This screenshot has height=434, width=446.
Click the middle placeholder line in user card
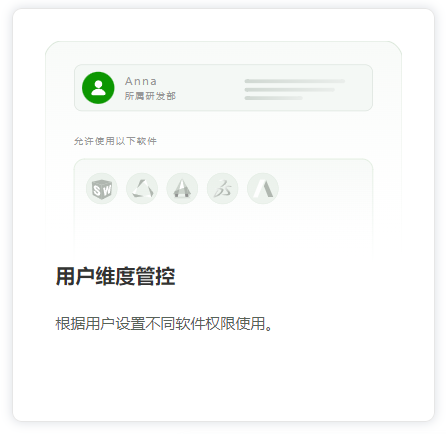pyautogui.click(x=289, y=90)
